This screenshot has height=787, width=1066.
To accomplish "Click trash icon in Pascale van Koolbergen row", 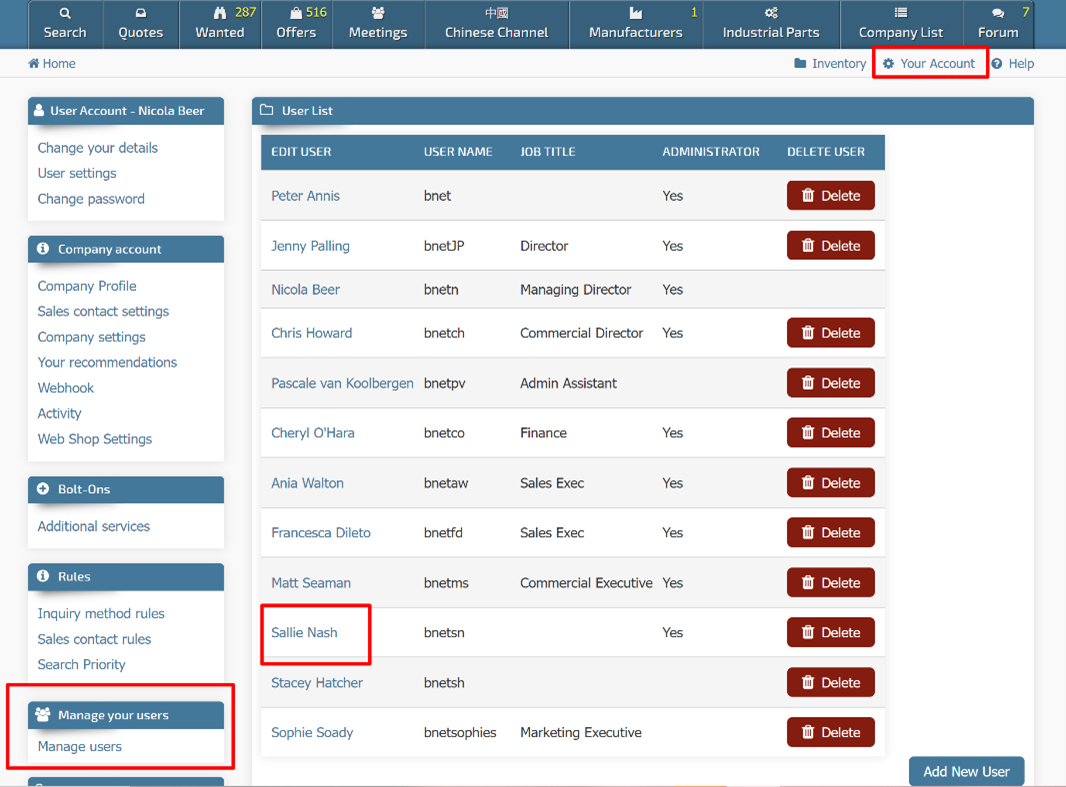I will pyautogui.click(x=808, y=383).
